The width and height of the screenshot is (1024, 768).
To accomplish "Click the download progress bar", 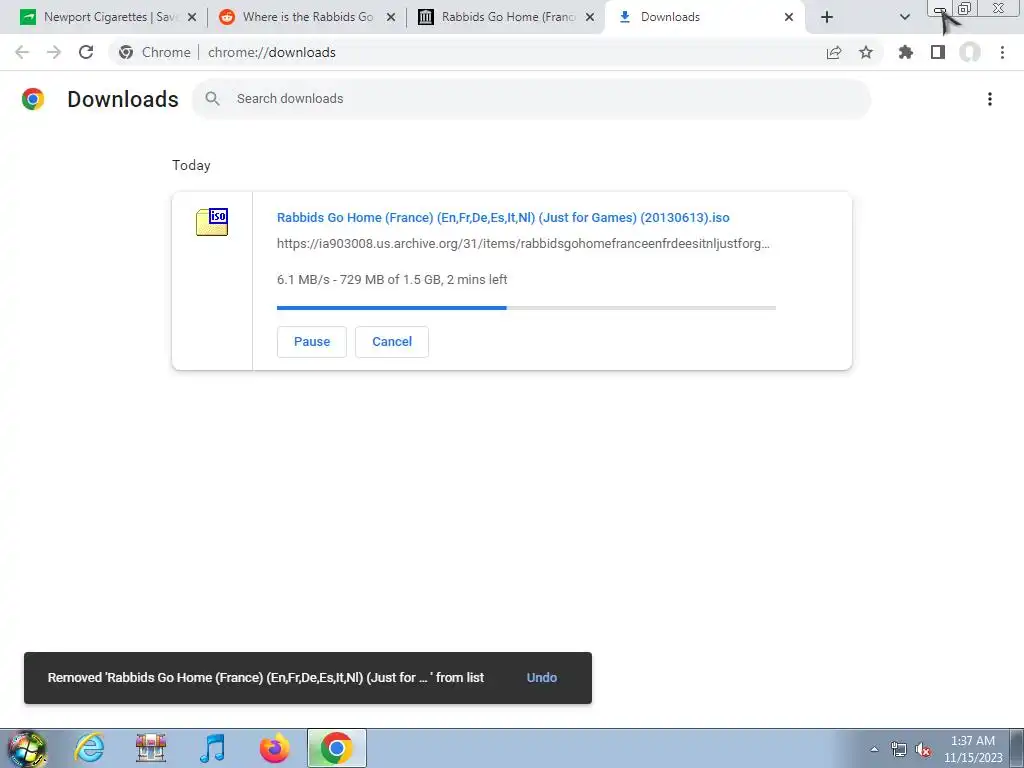I will [x=526, y=308].
